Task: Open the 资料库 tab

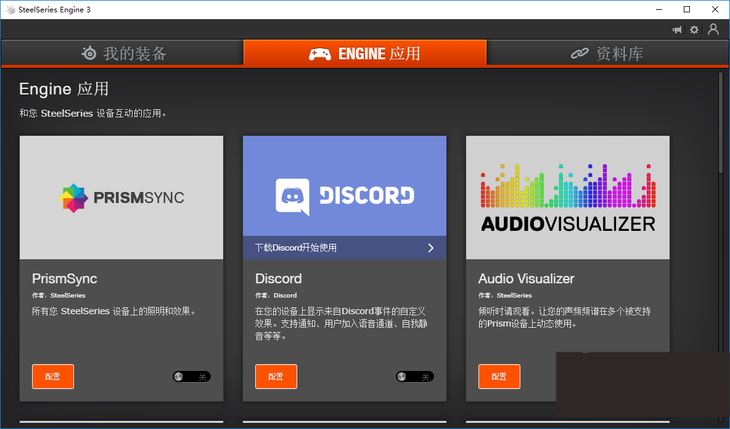Action: (608, 54)
